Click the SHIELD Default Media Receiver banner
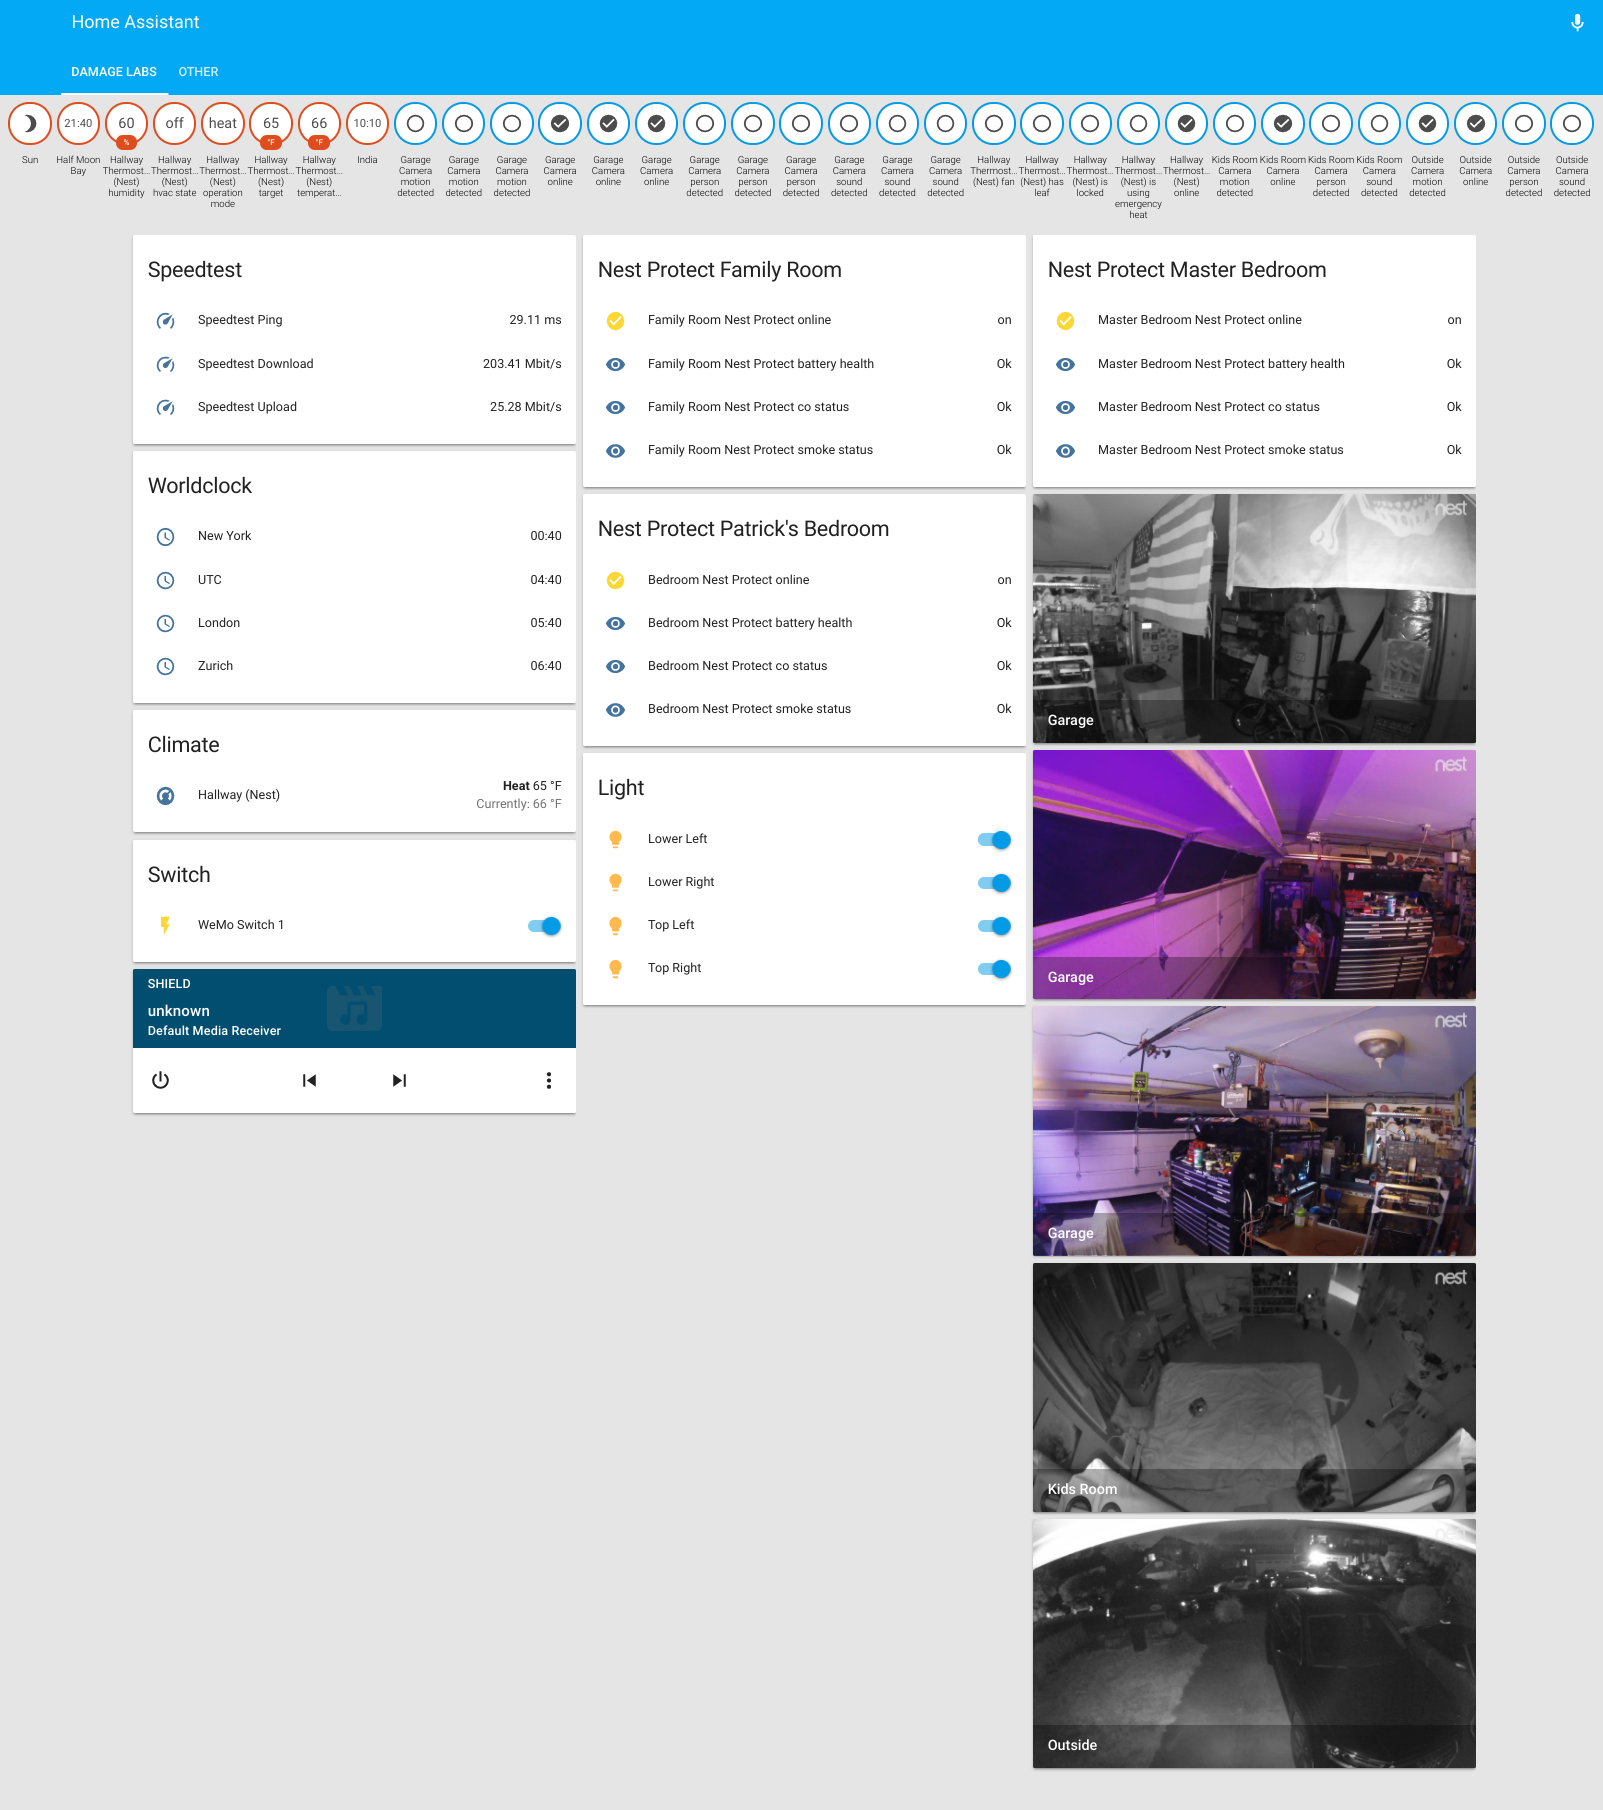1603x1810 pixels. (354, 1008)
